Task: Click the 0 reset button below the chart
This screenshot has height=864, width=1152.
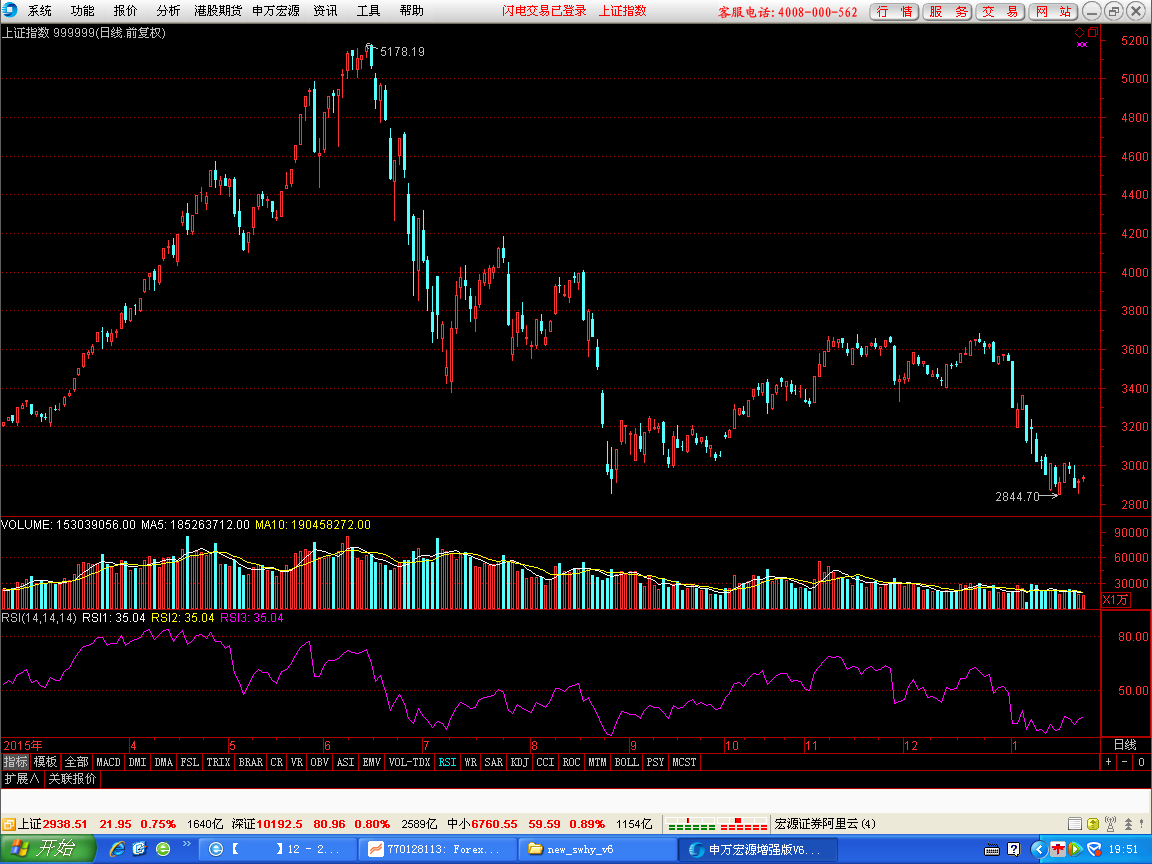Action: coord(1141,762)
